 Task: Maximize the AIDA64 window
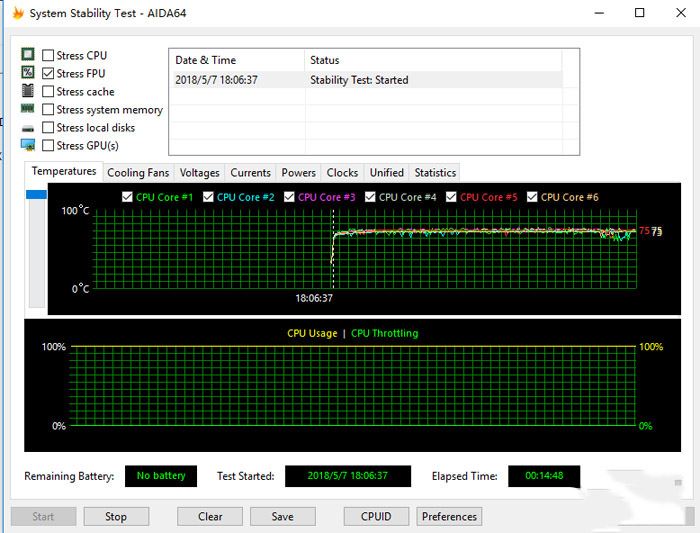tap(639, 13)
